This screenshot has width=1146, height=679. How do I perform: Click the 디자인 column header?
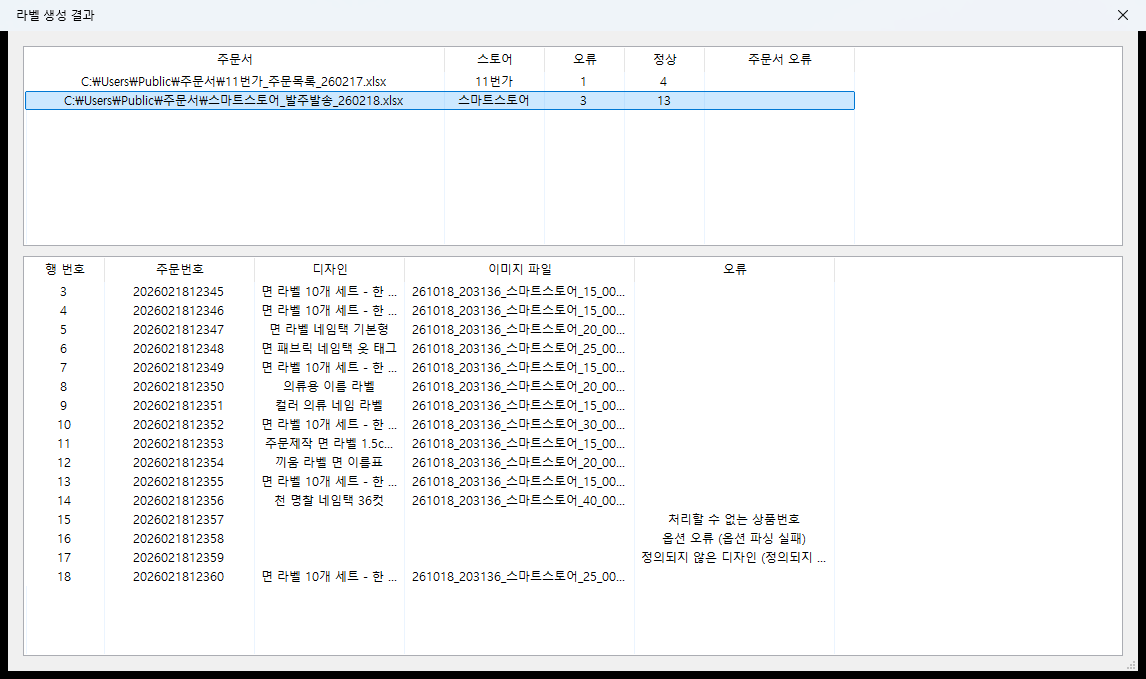coord(329,269)
